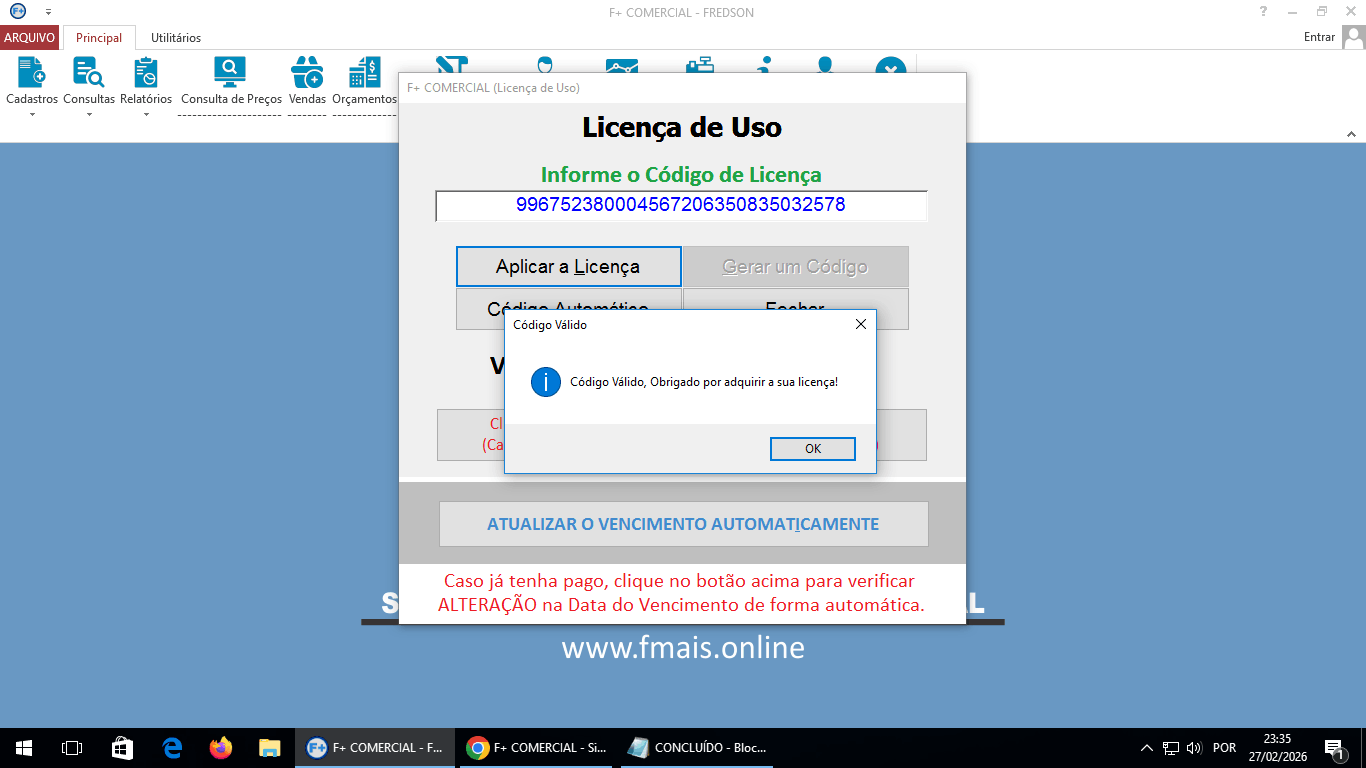Select the Orçamentos calculator icon
This screenshot has height=768, width=1366.
pyautogui.click(x=363, y=72)
